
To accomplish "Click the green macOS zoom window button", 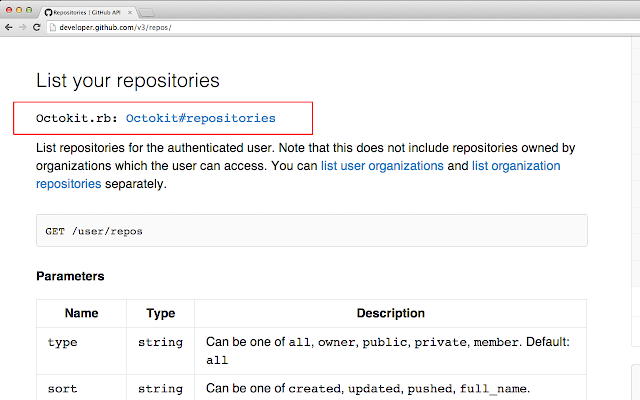I will click(x=29, y=10).
